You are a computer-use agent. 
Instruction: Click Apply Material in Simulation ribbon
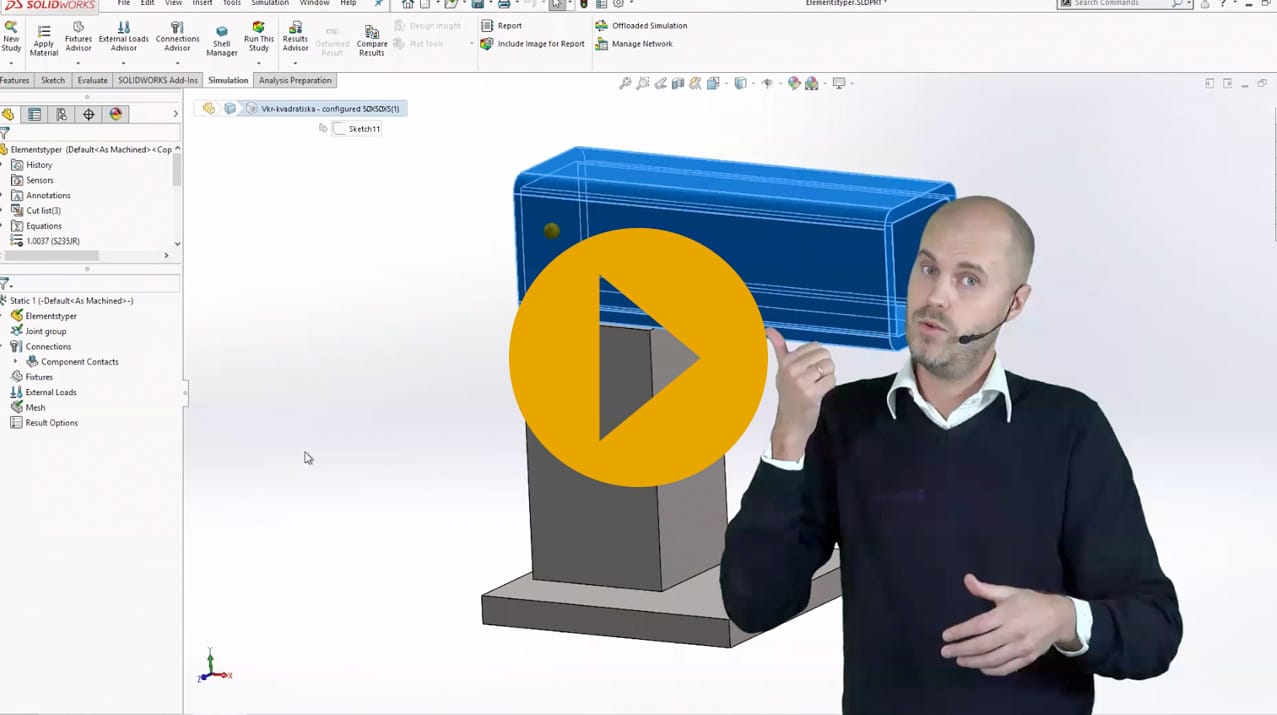click(x=44, y=40)
